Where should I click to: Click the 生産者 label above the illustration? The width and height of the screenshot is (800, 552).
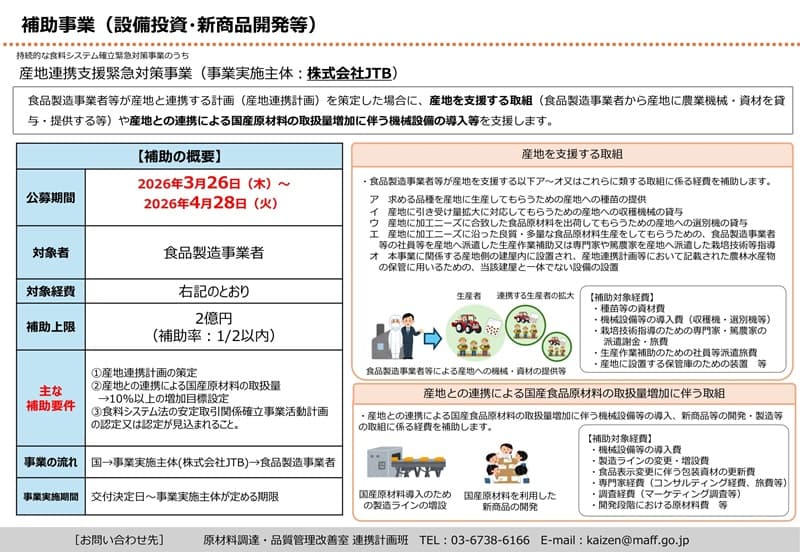coord(468,295)
